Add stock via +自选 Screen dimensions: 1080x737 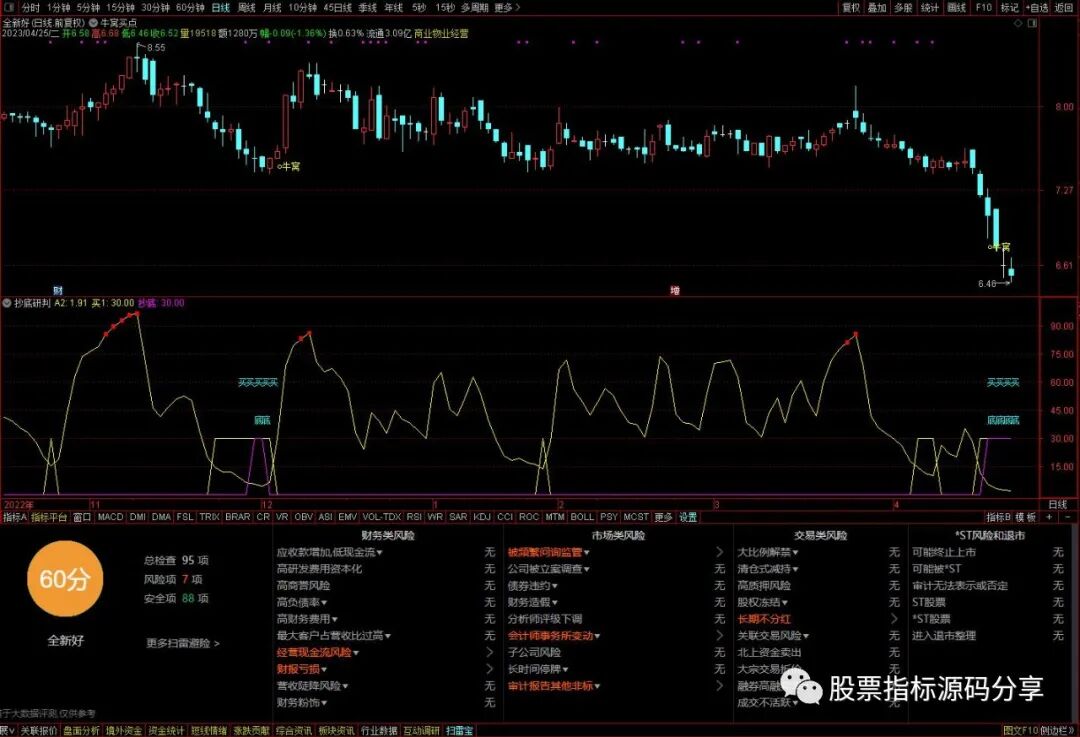click(1037, 8)
